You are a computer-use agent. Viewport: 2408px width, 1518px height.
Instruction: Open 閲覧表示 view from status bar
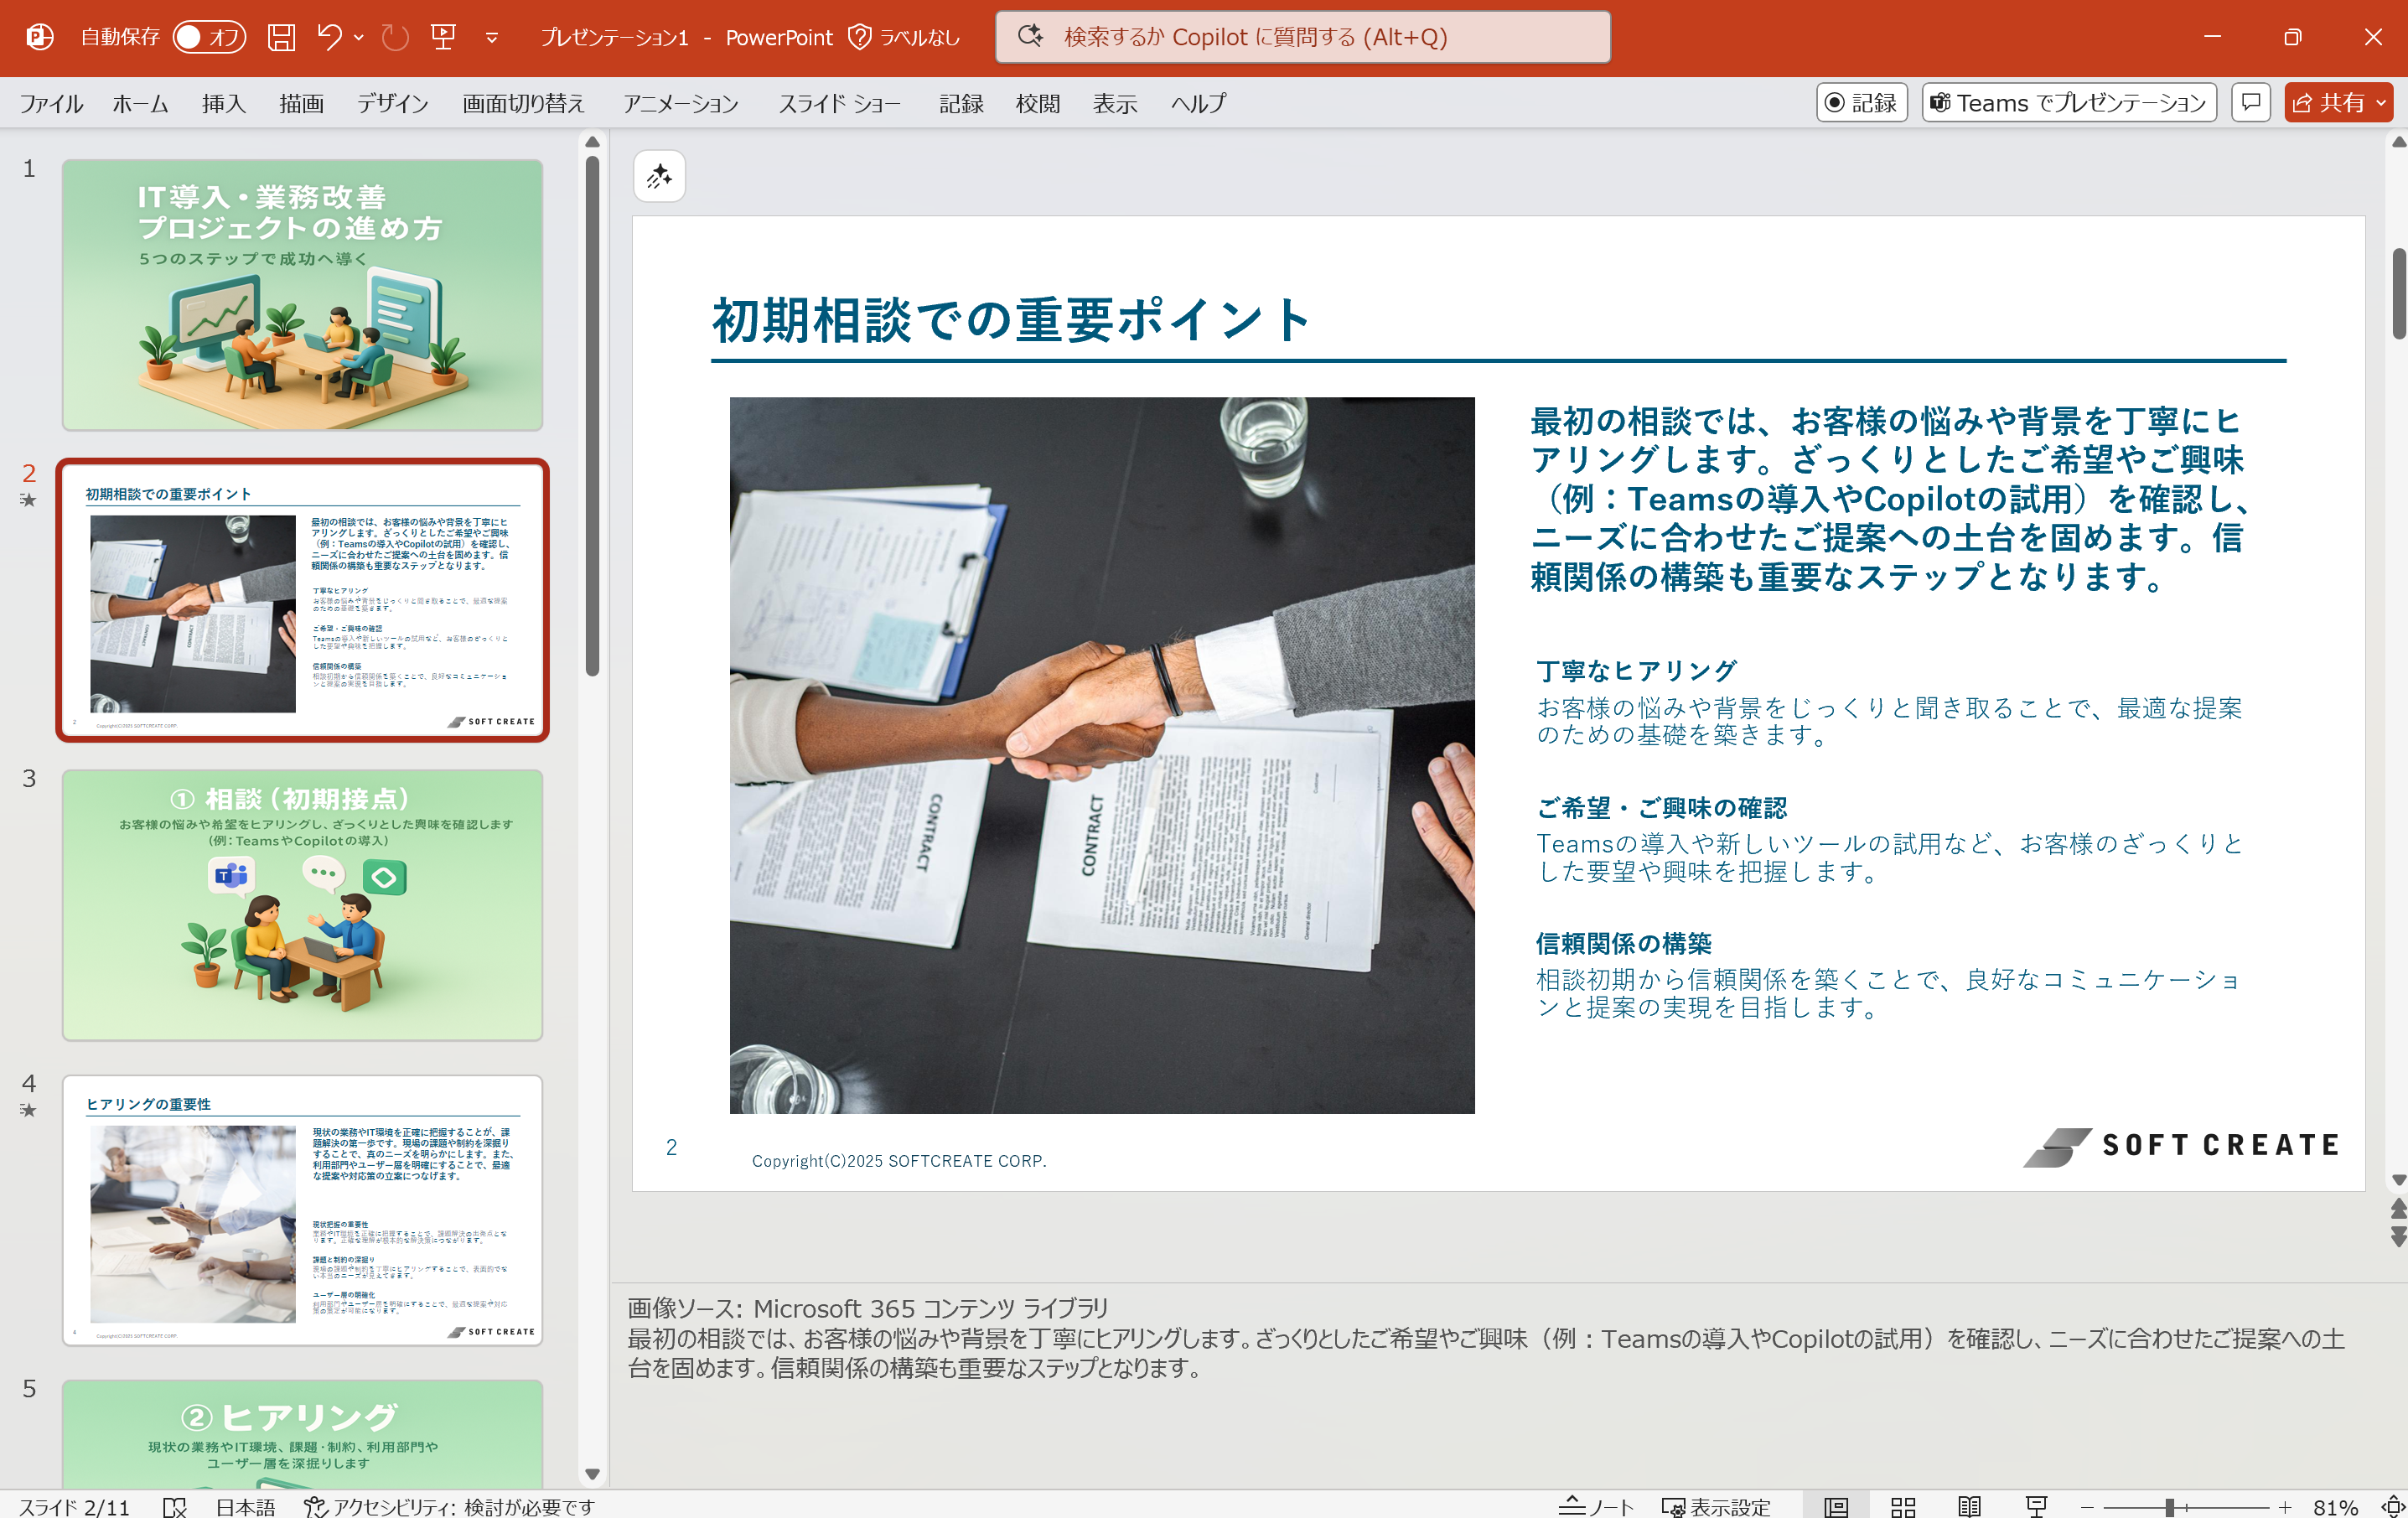[1970, 1506]
